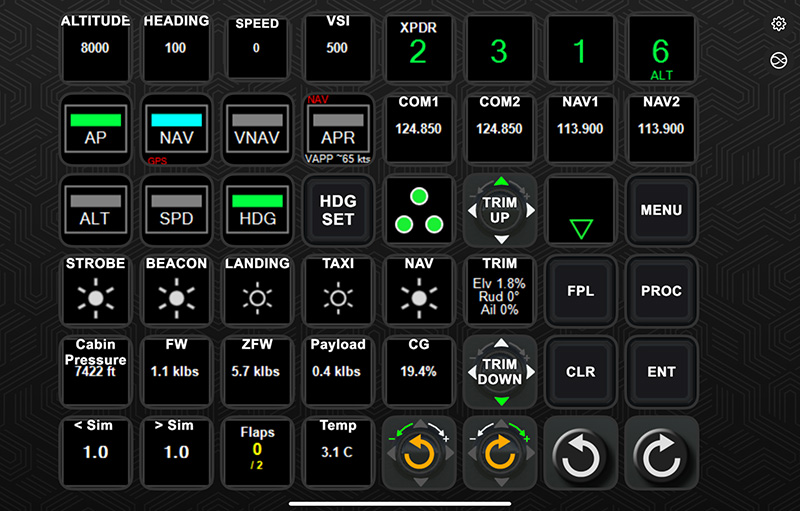Switch on the TAXI light
Viewport: 800px width, 511px height.
(x=338, y=291)
